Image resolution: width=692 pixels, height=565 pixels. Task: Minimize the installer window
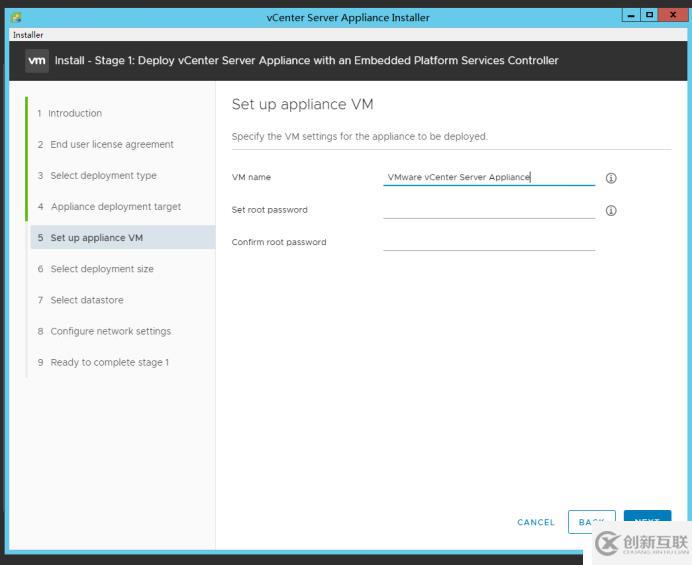(631, 16)
